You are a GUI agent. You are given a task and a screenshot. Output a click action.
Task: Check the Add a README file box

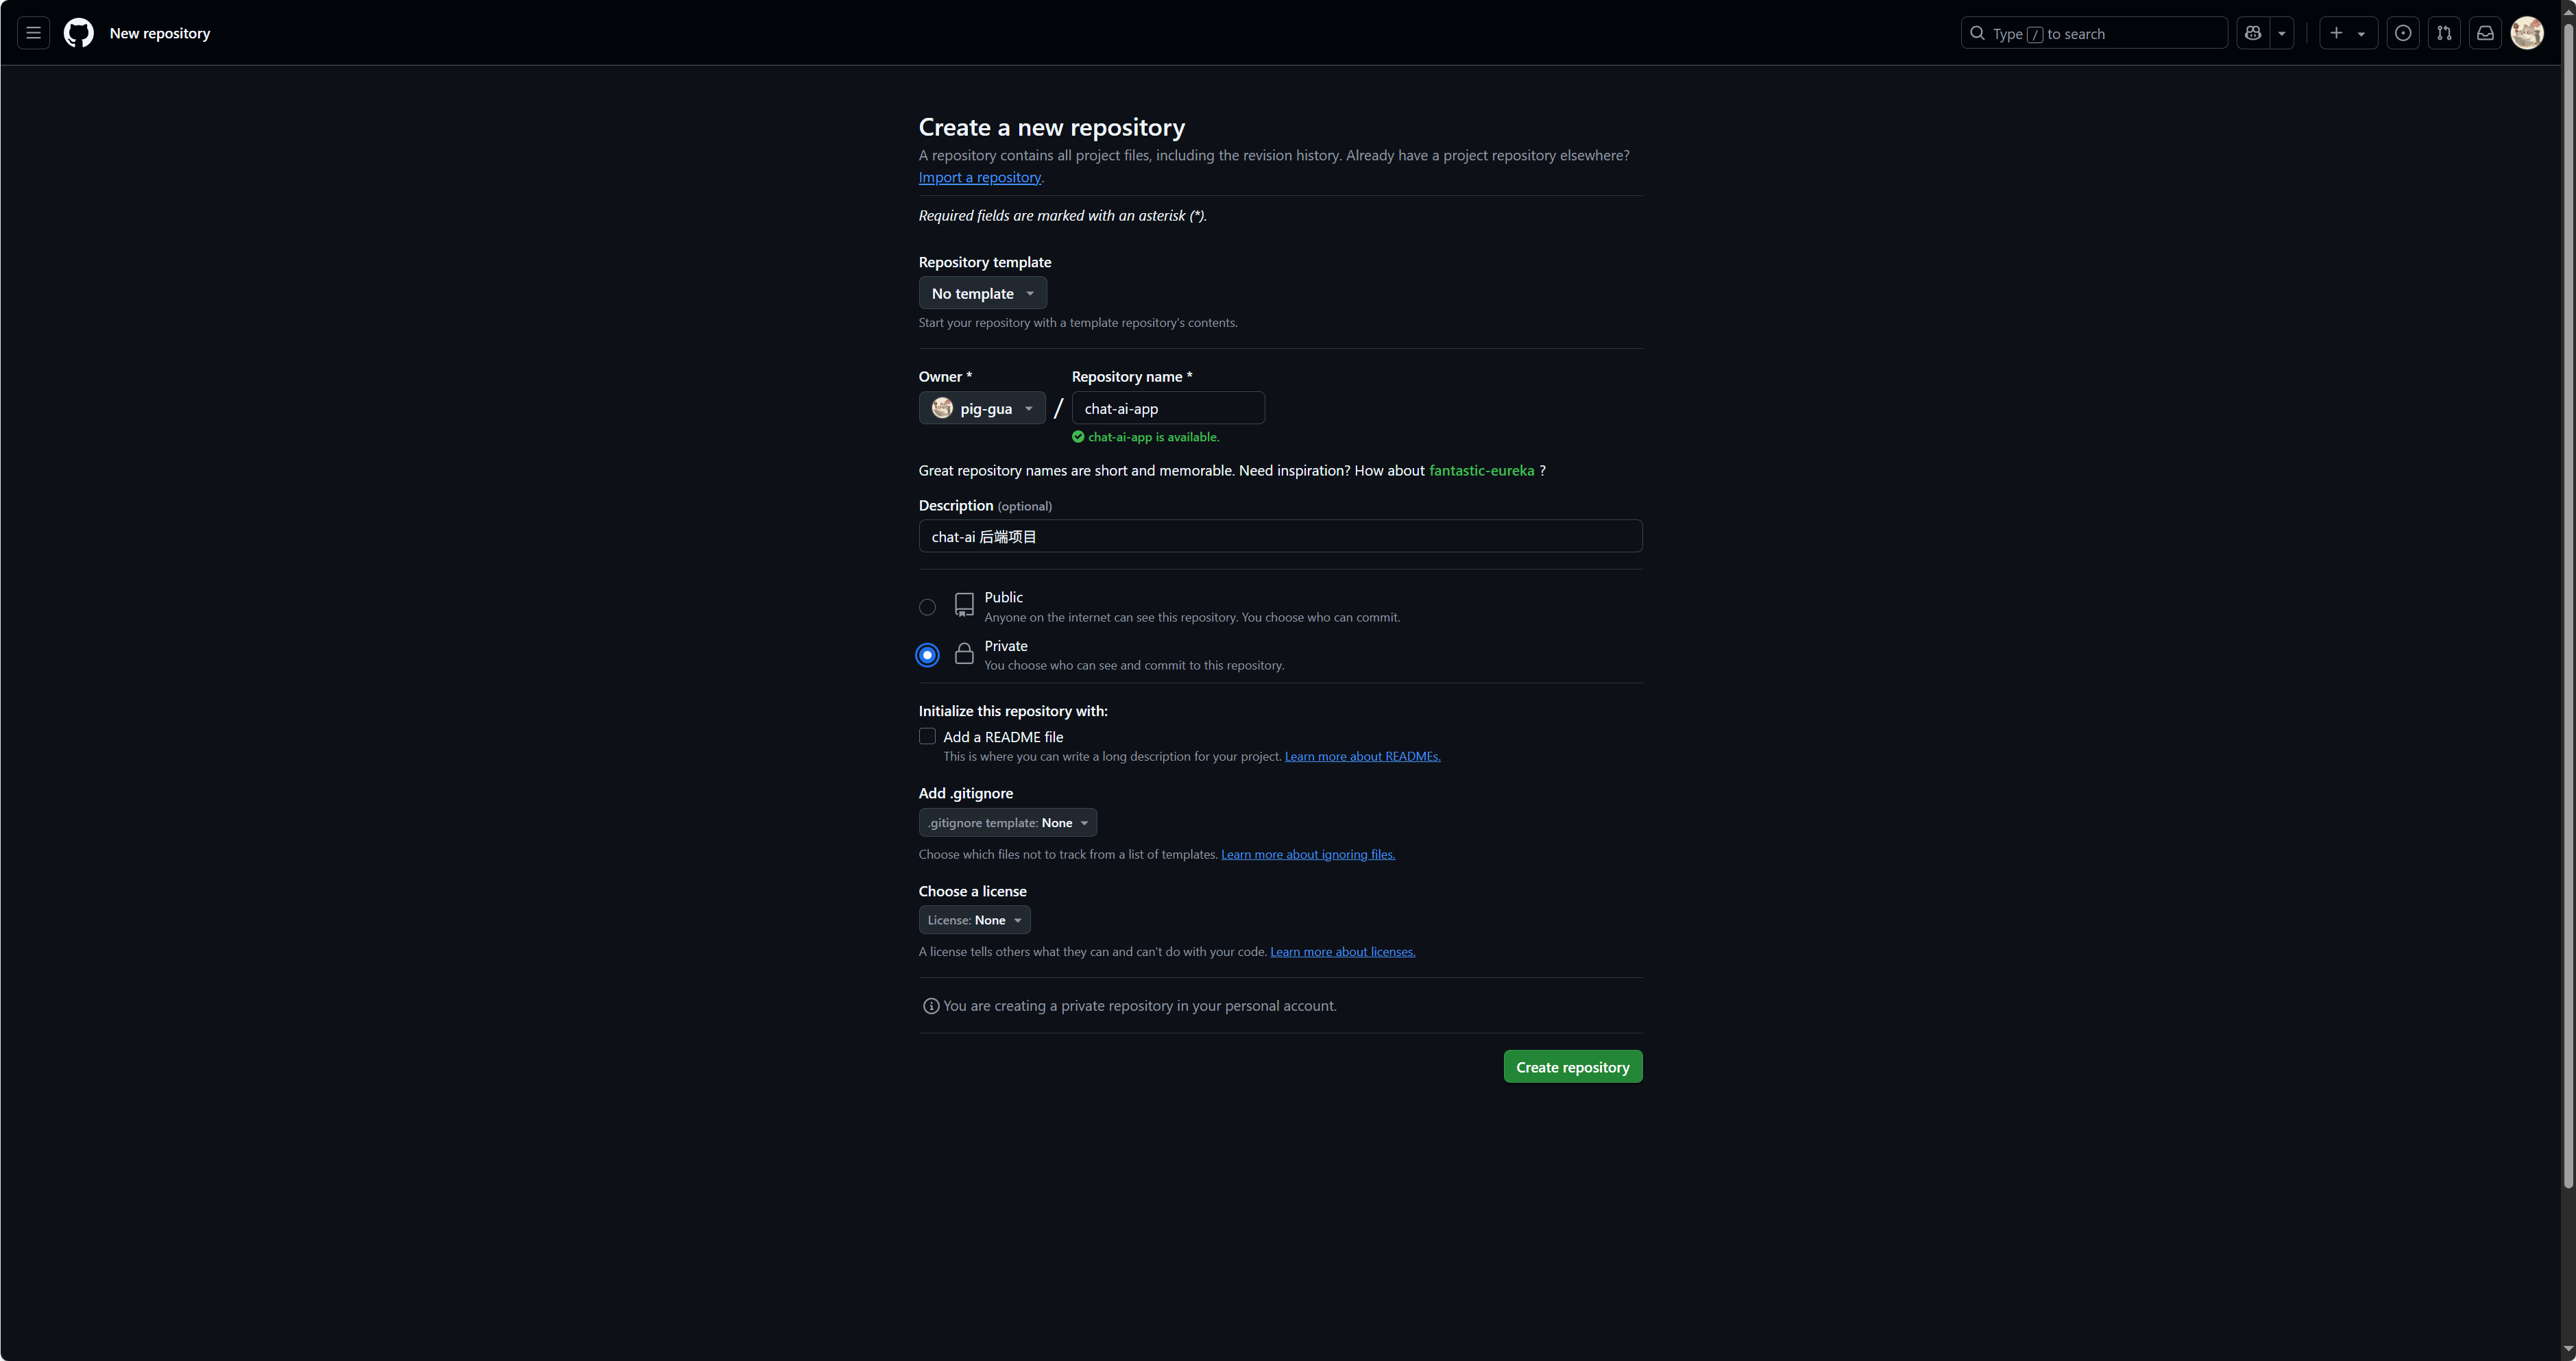click(x=927, y=737)
